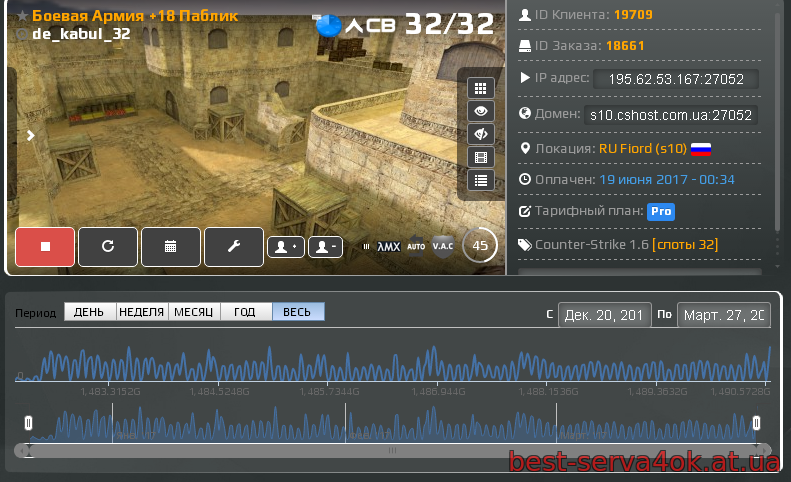
Task: Click the tag icon beside Counter-Strike 1.6
Action: pos(525,245)
